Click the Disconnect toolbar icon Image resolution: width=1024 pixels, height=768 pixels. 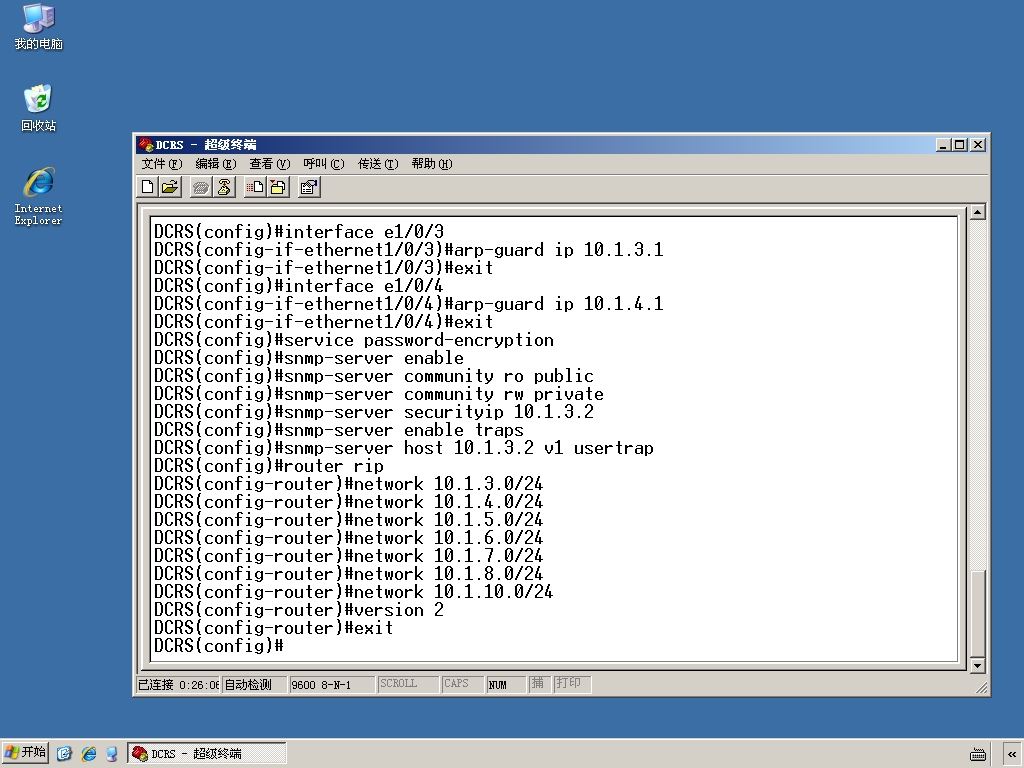click(x=224, y=187)
